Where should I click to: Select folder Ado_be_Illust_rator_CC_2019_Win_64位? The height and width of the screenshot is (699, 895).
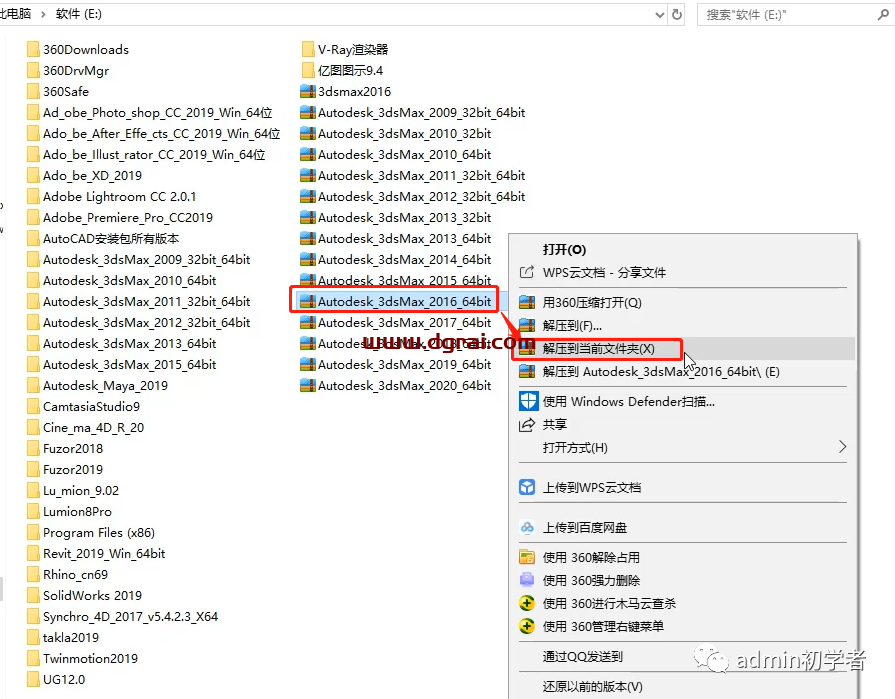click(154, 155)
